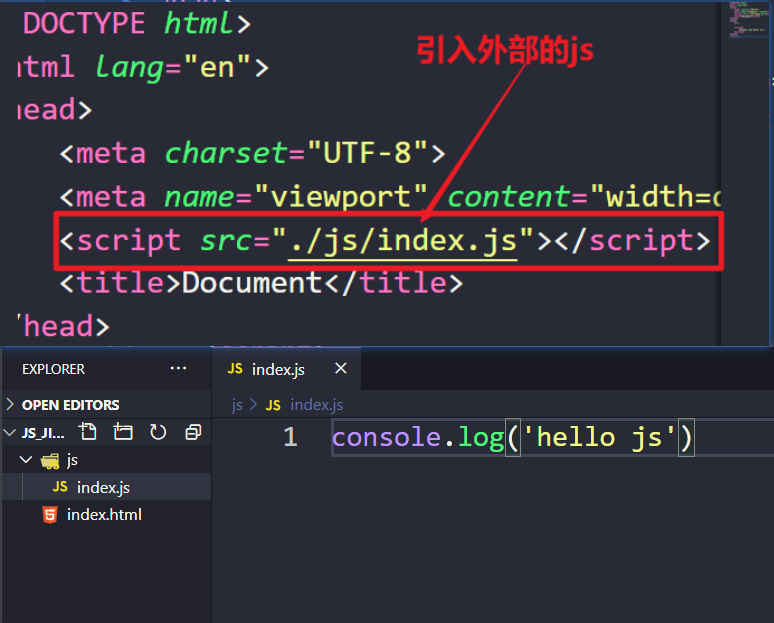Click line number 1 in the gutter
The height and width of the screenshot is (623, 774).
click(290, 437)
